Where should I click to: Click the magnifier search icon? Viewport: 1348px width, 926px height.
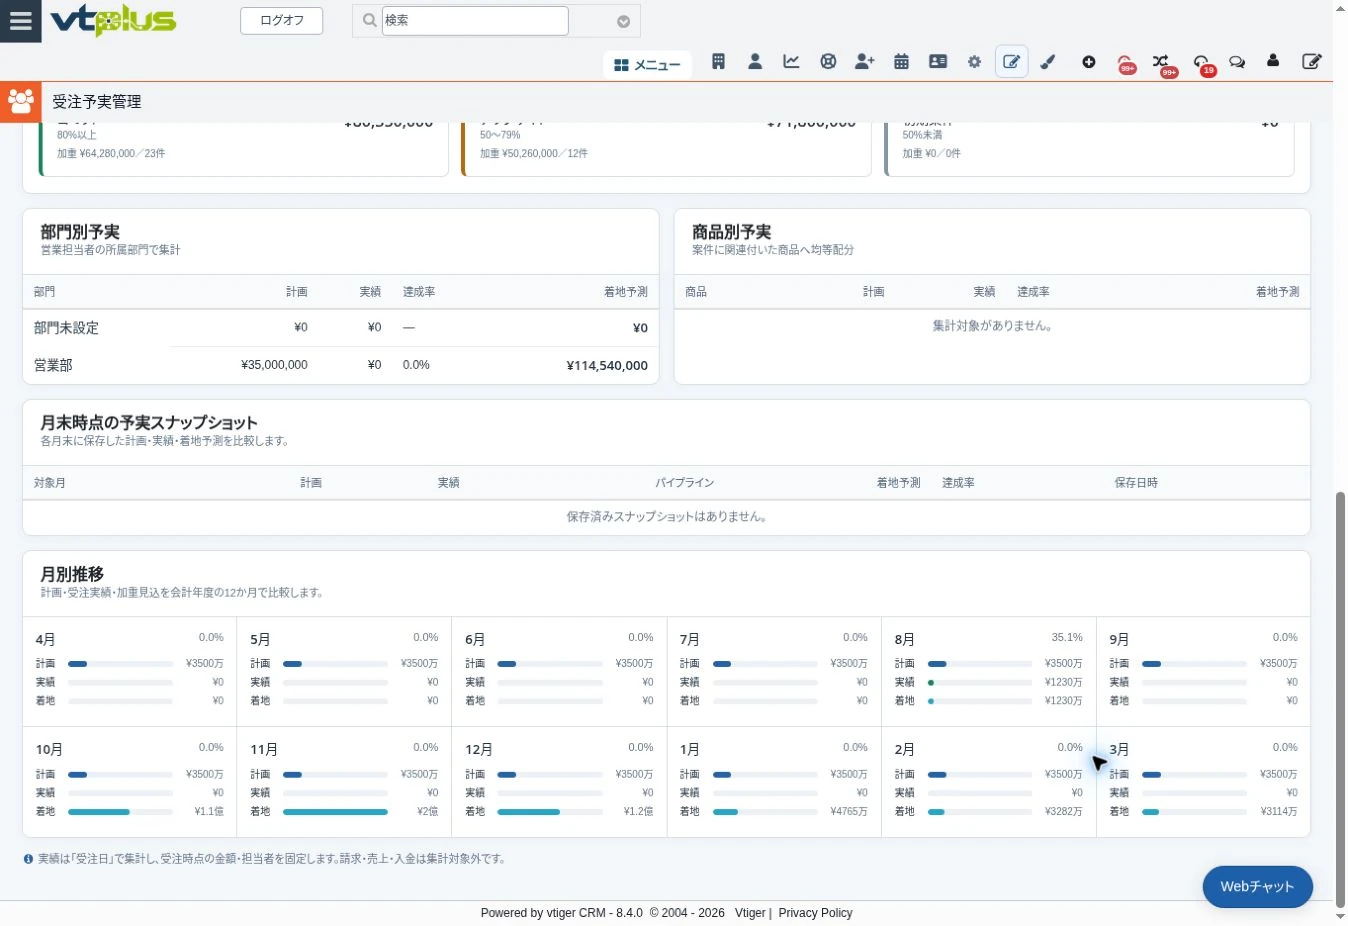coord(369,20)
